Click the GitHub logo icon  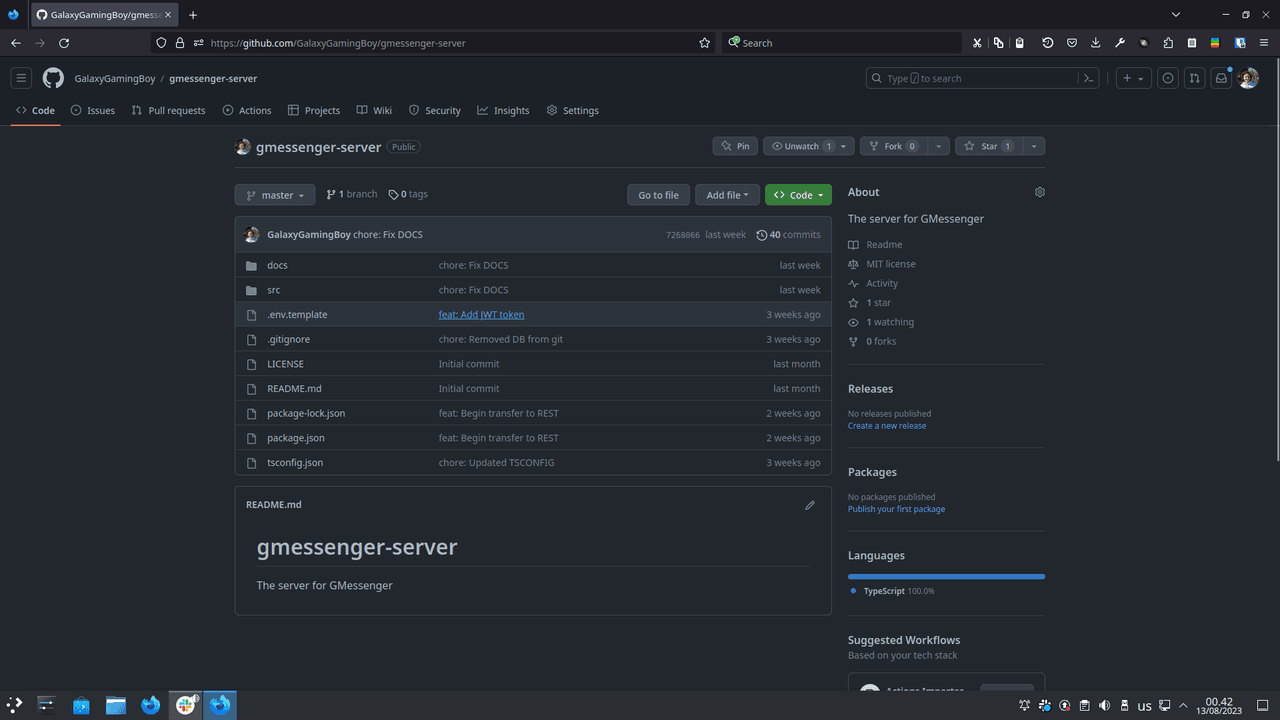pos(53,78)
